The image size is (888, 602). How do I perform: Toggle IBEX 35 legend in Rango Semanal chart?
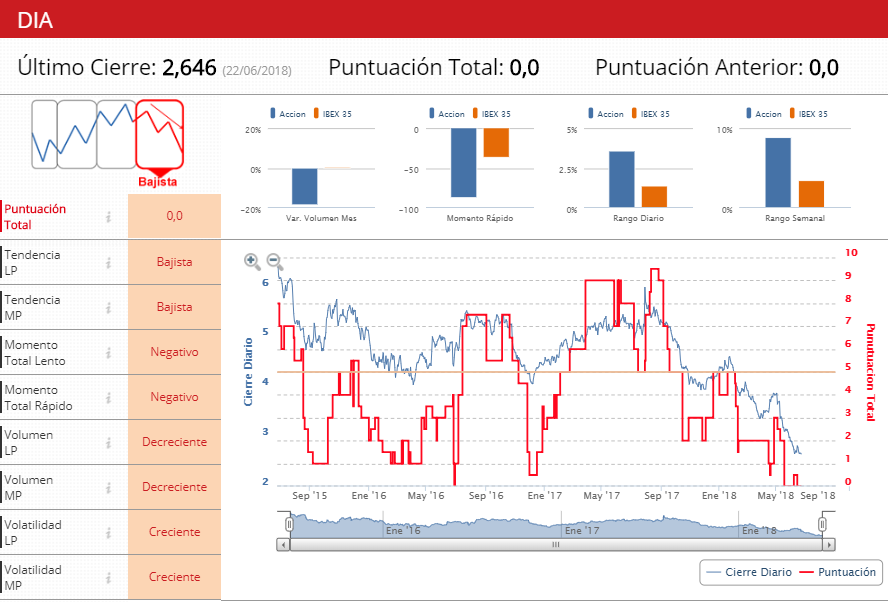point(809,114)
